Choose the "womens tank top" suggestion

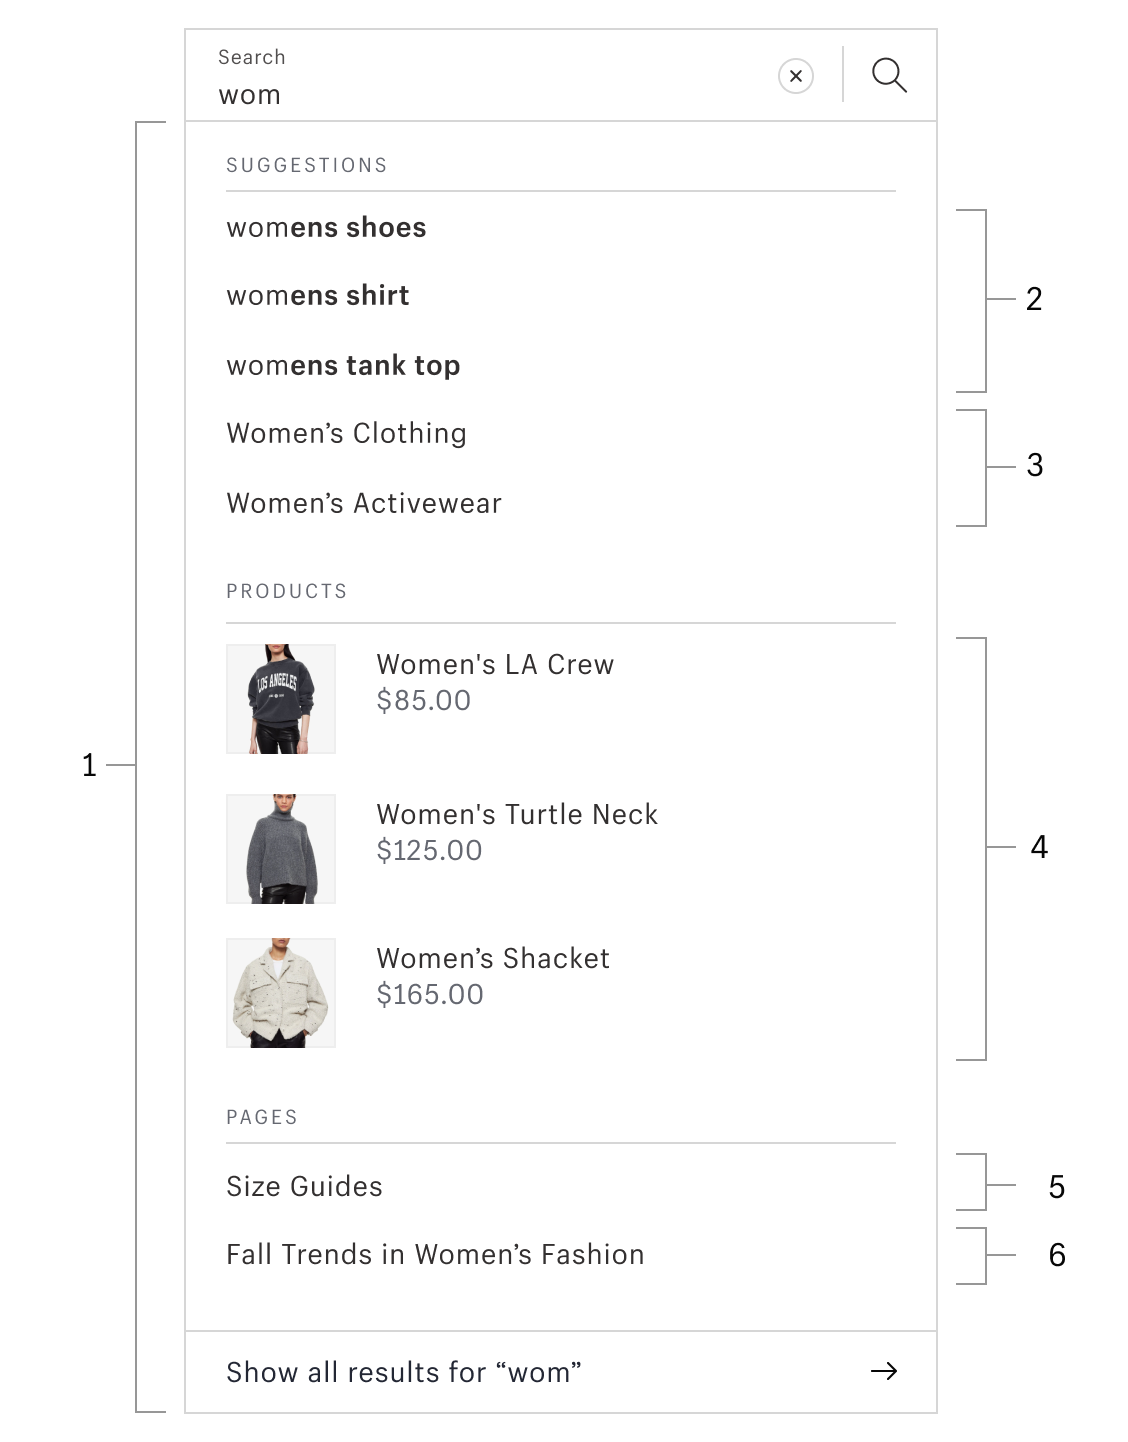click(343, 366)
